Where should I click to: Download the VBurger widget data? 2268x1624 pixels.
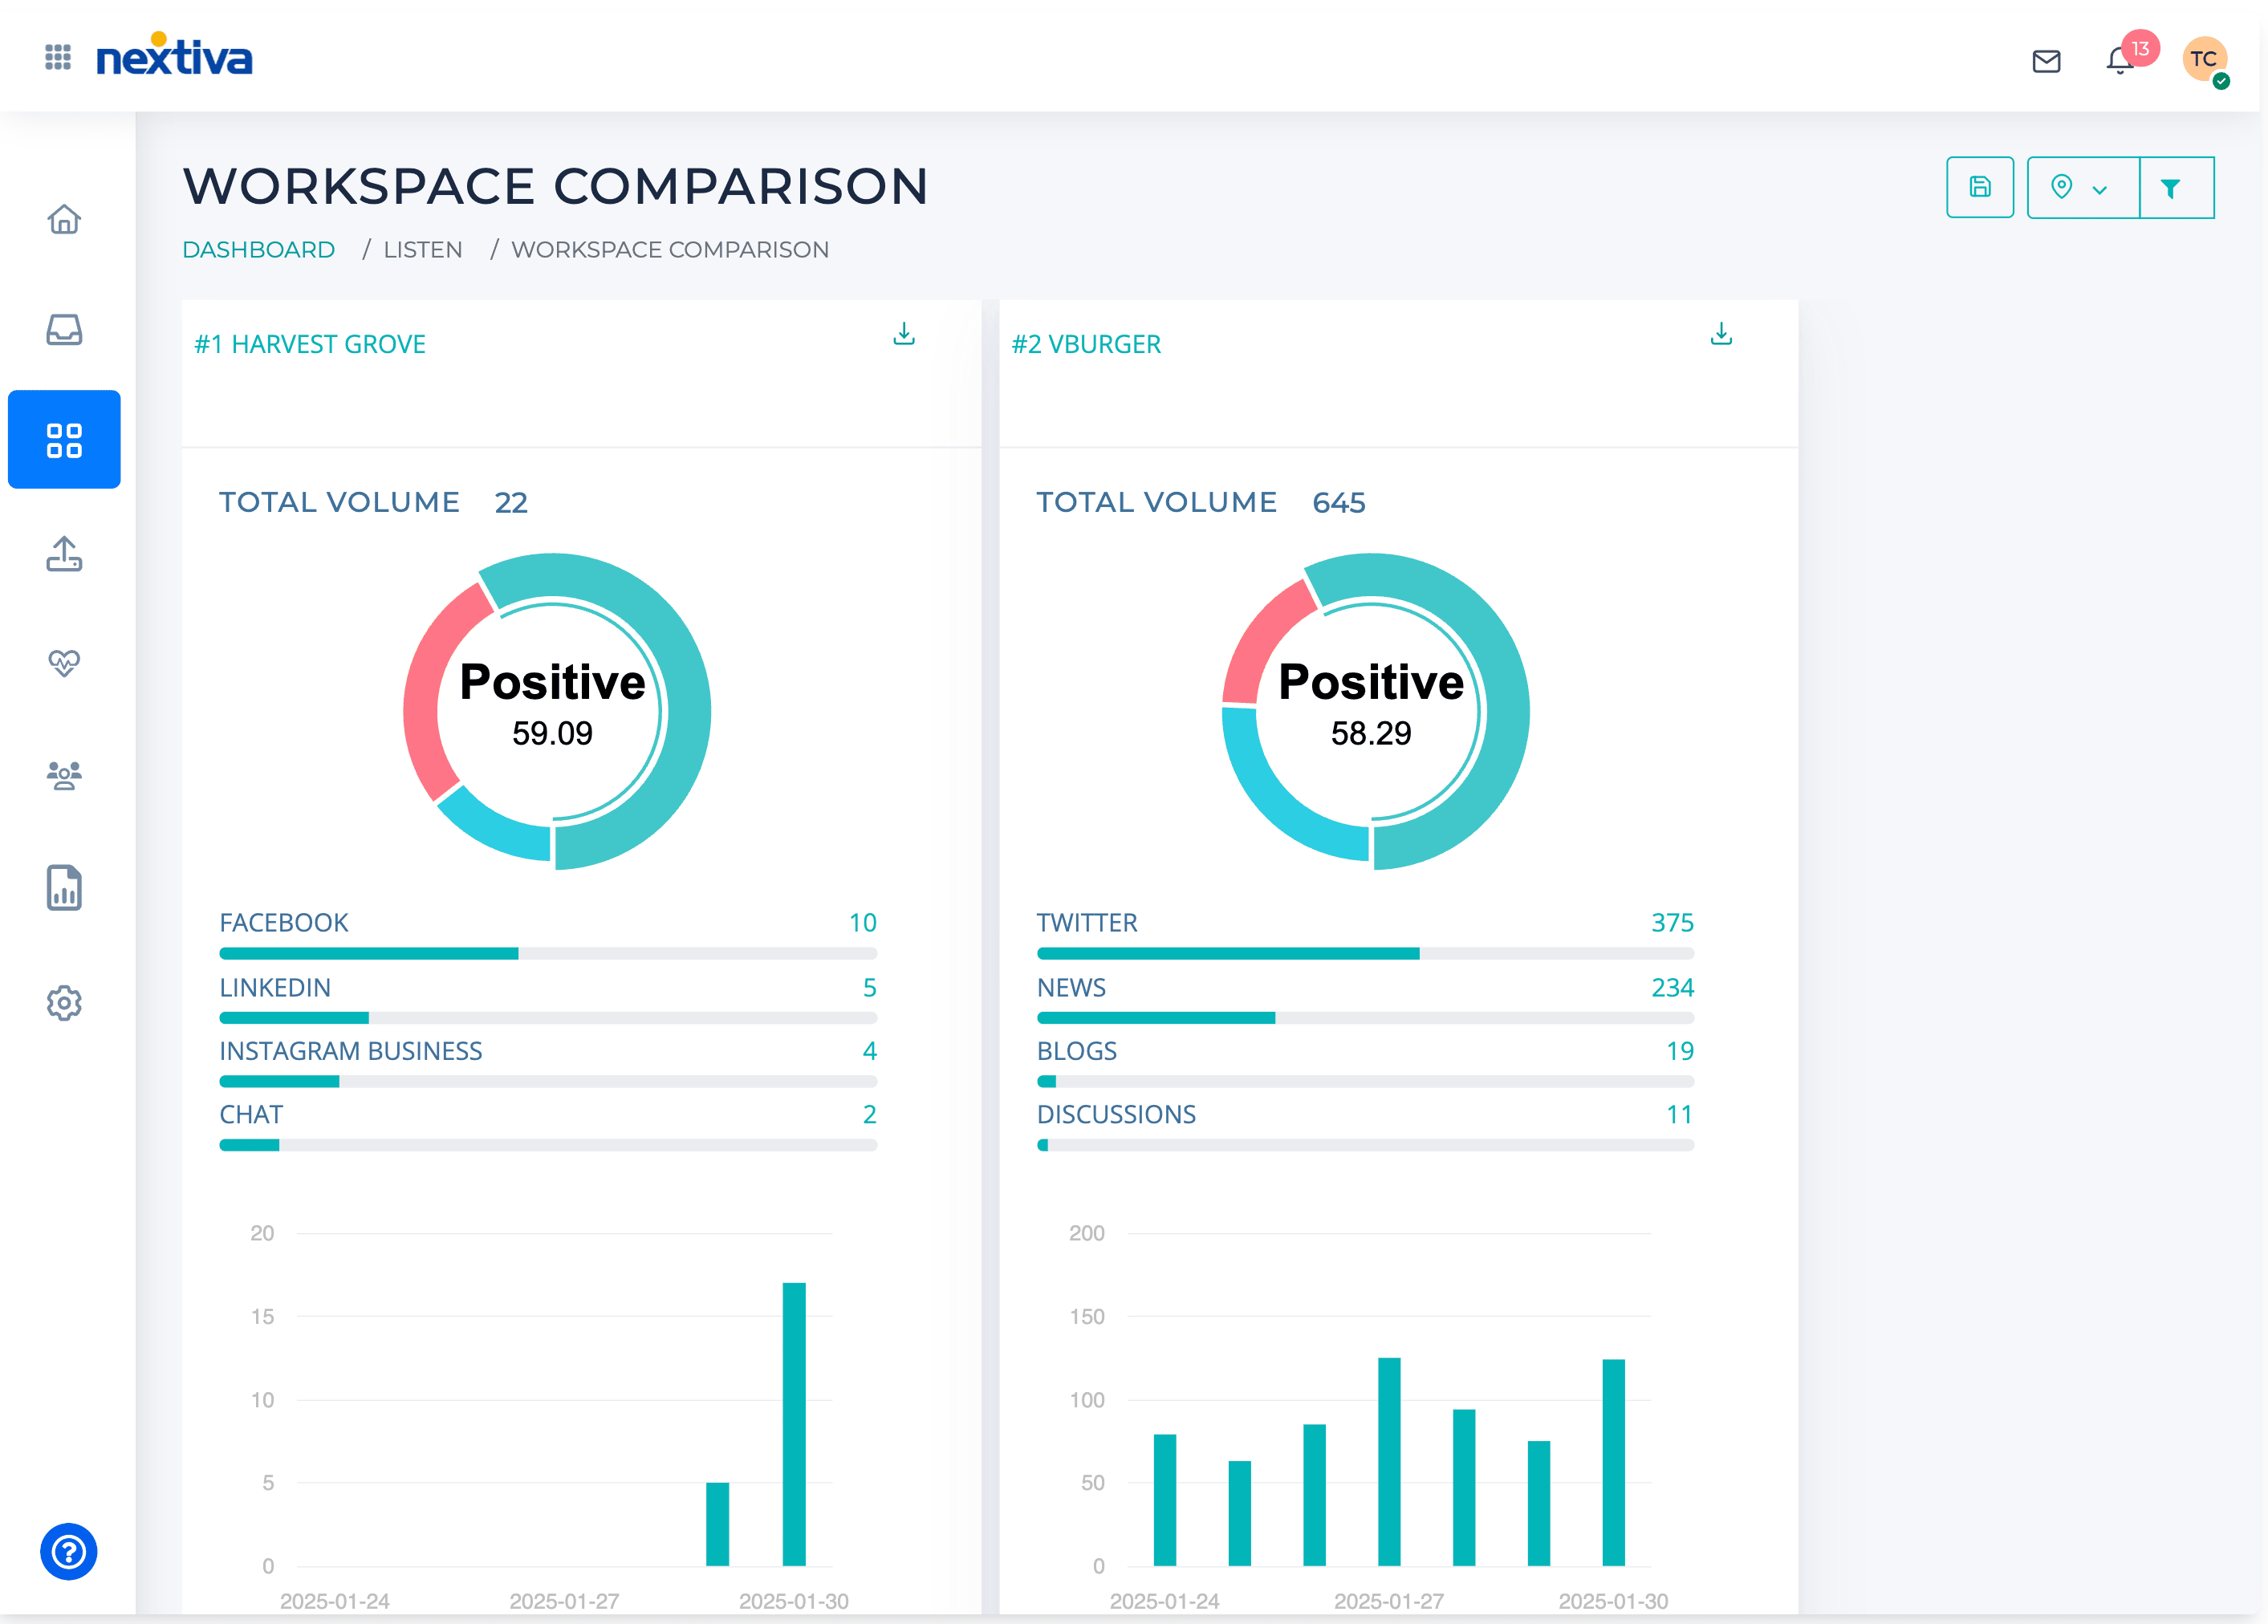coord(1721,334)
